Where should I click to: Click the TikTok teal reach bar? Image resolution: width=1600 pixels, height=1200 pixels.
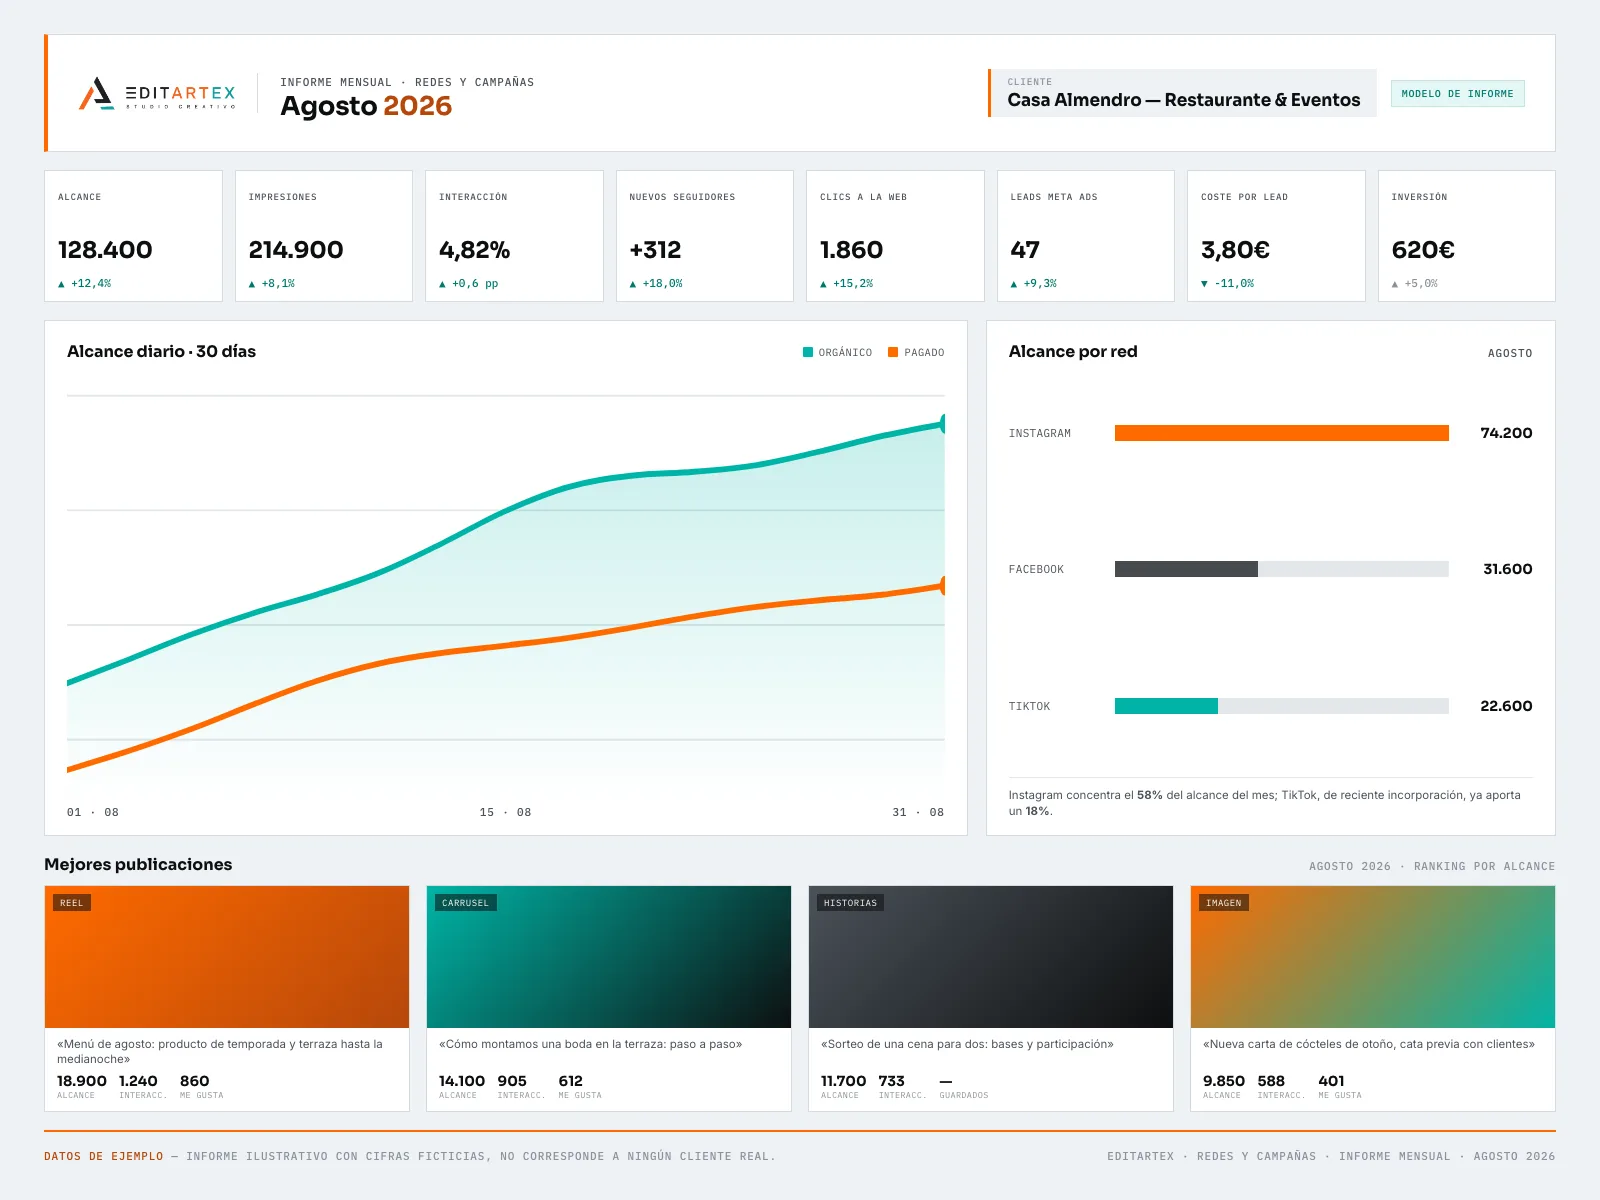pyautogui.click(x=1166, y=706)
